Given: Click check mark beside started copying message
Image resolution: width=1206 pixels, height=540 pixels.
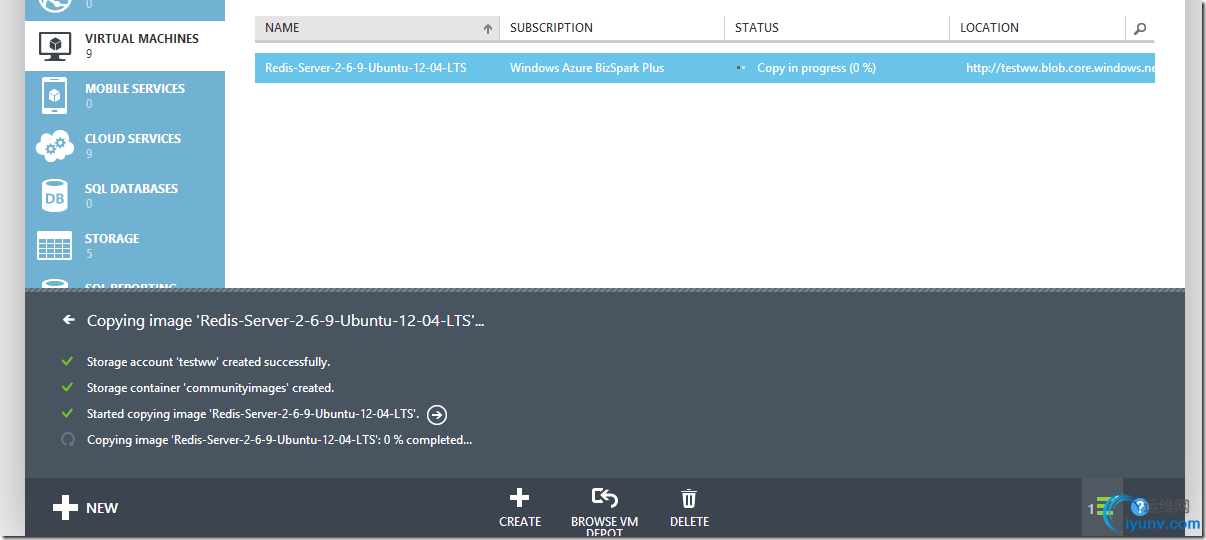Looking at the screenshot, I should click(x=67, y=413).
